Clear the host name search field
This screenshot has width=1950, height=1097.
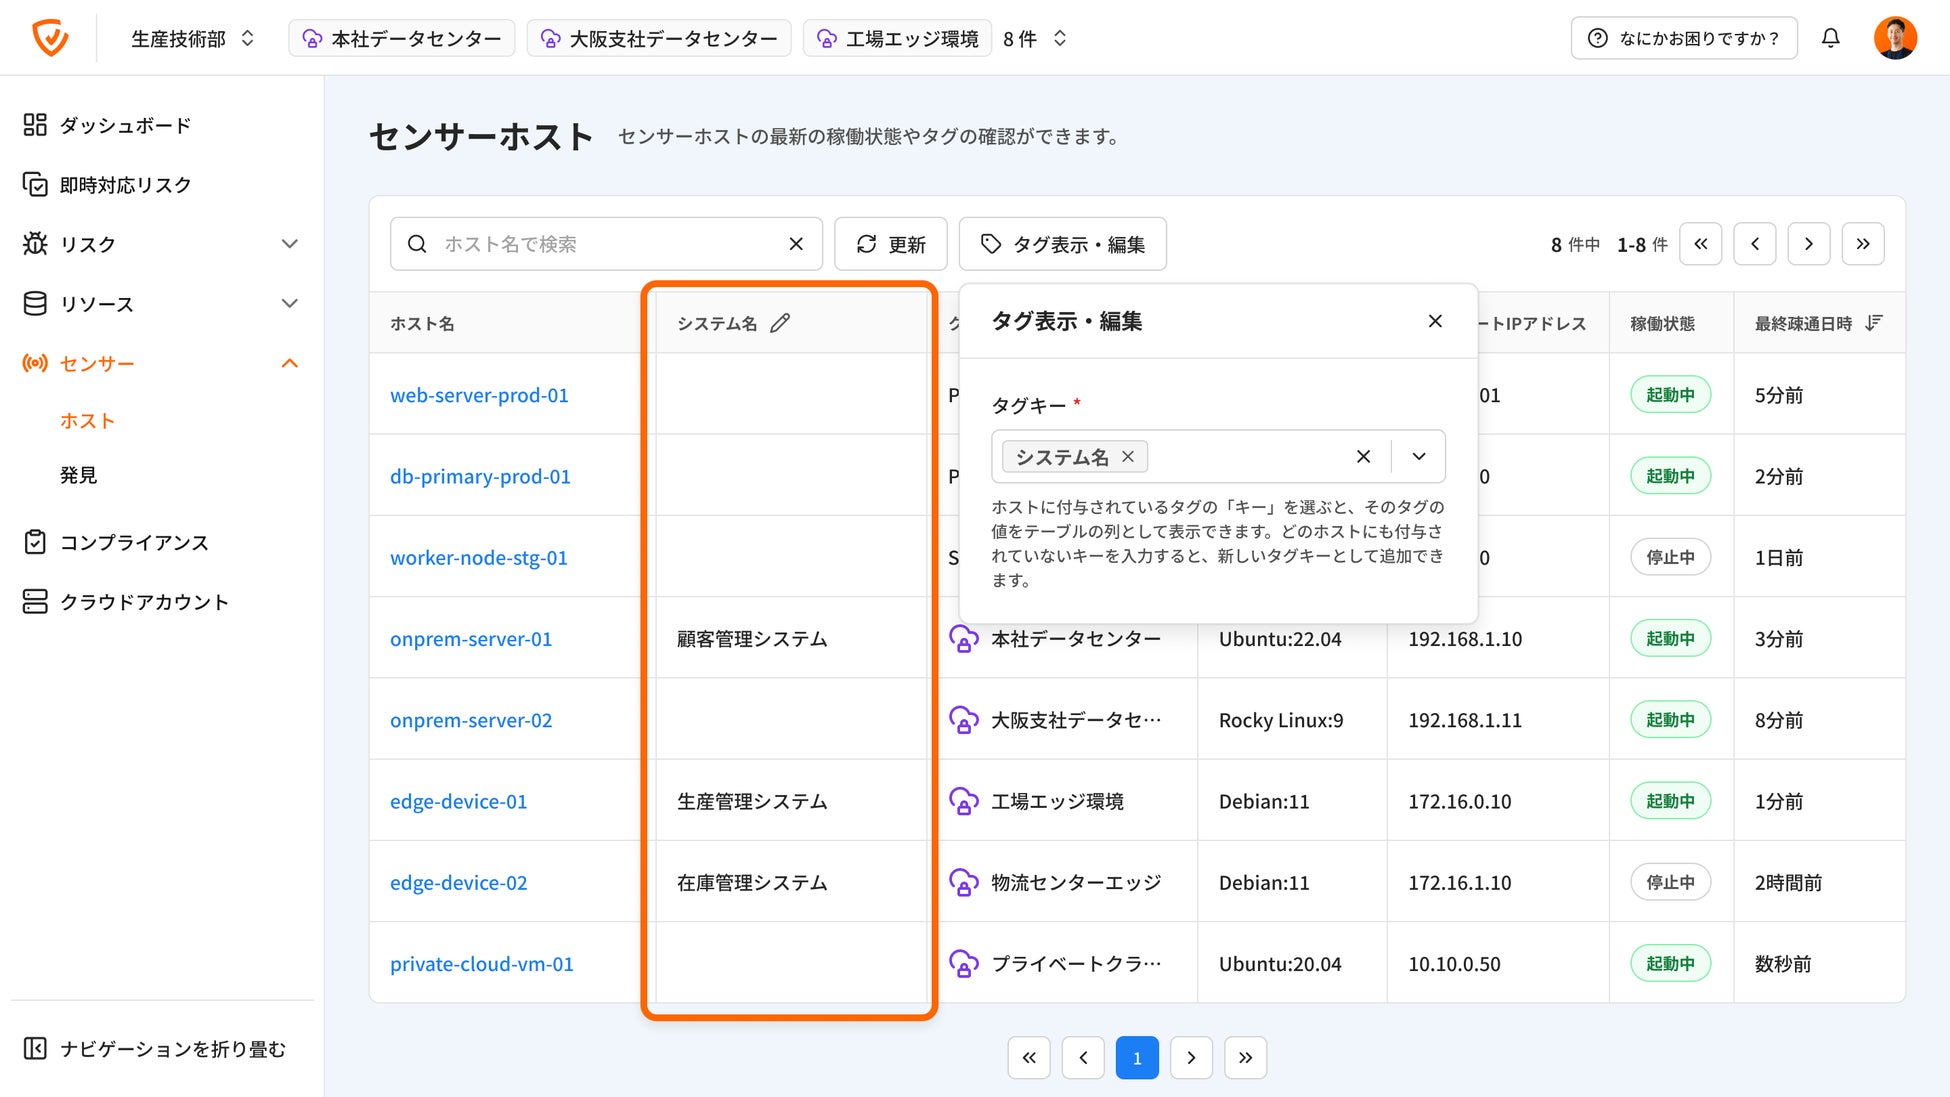[x=796, y=244]
